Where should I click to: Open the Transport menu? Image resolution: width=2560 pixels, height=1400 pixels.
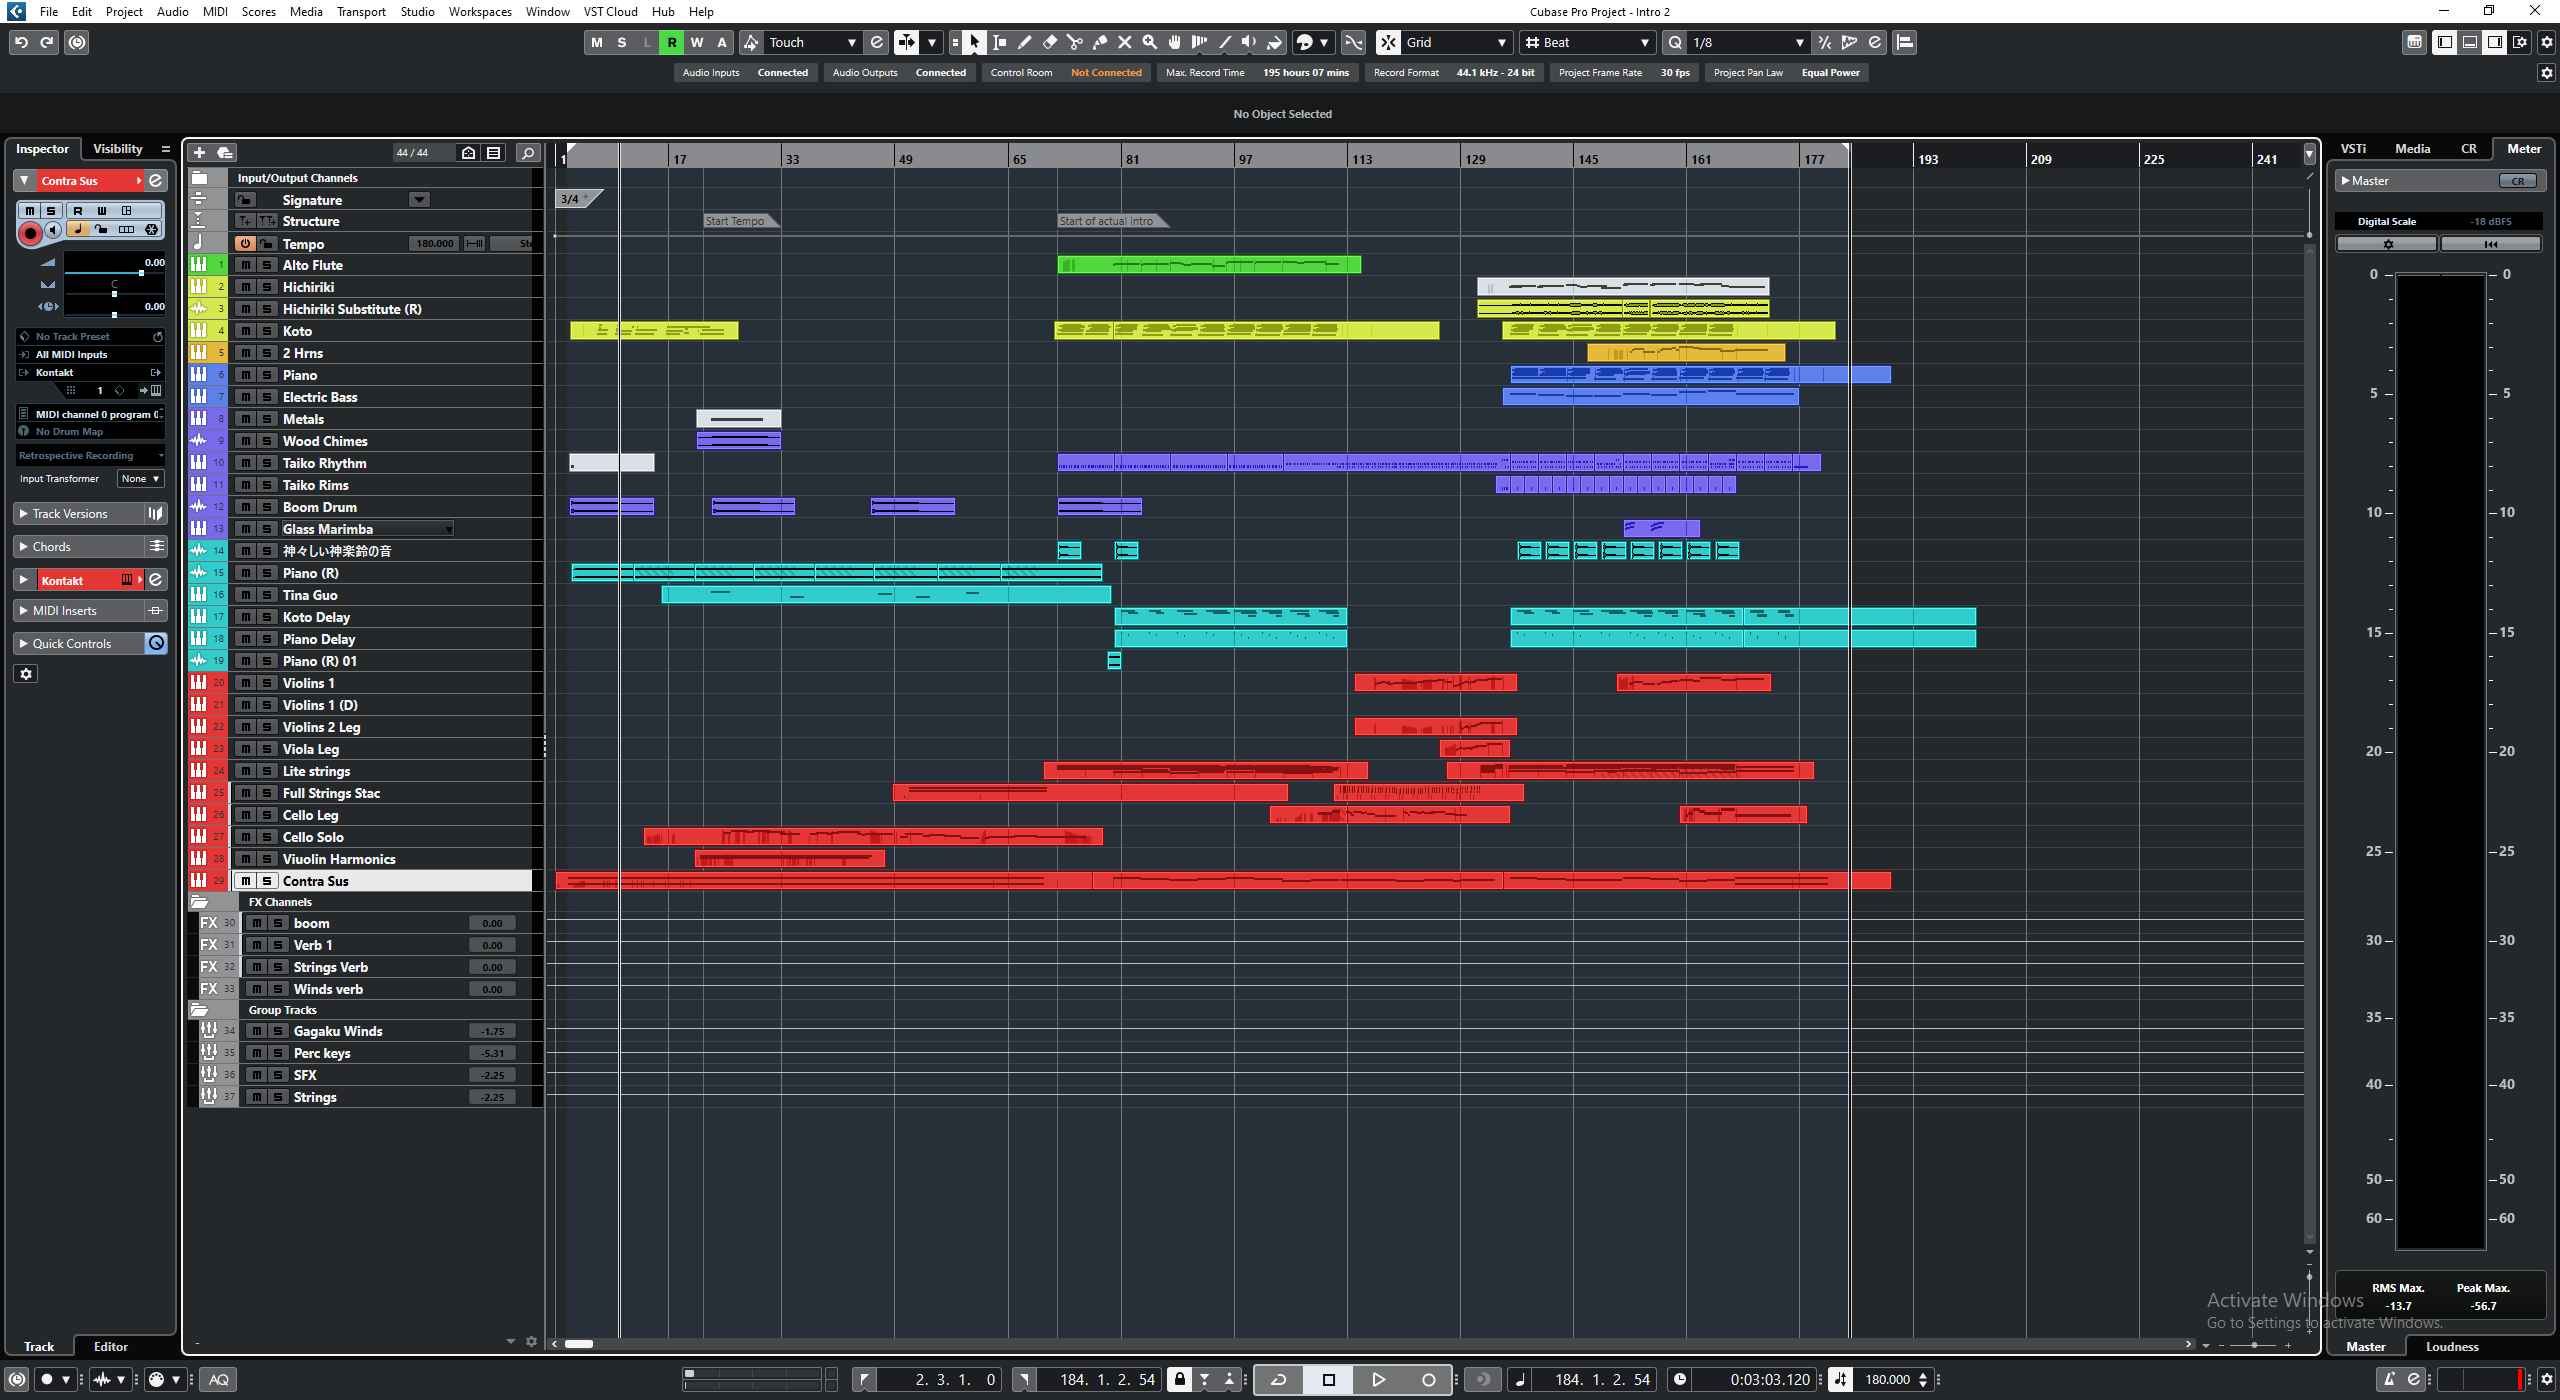pos(361,12)
